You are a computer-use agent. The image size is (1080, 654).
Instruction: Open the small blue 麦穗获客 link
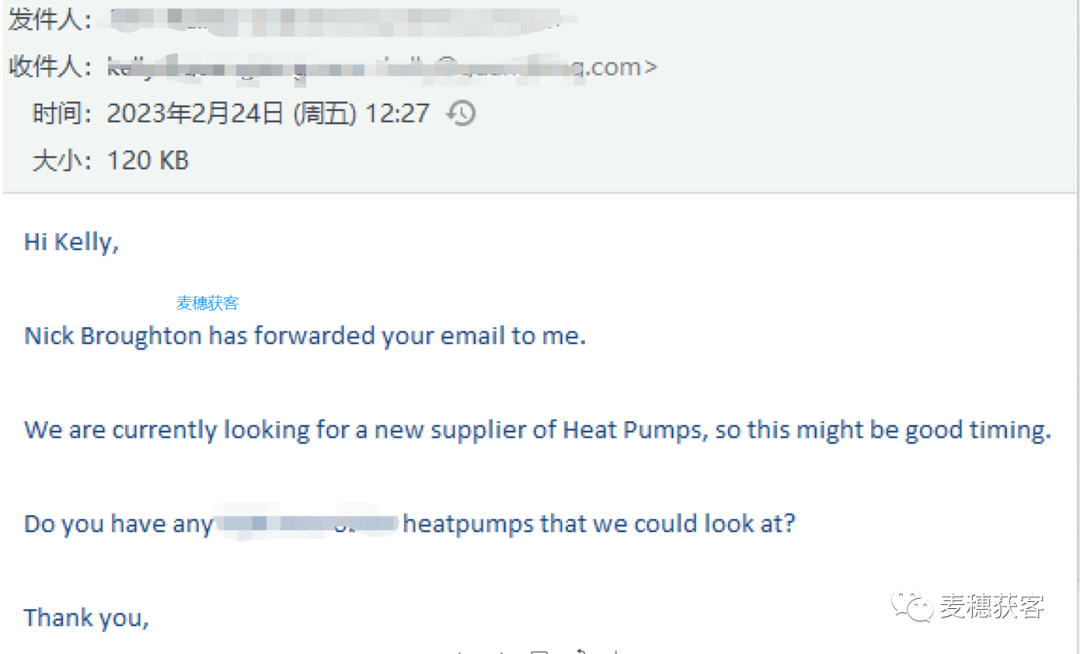click(x=207, y=303)
